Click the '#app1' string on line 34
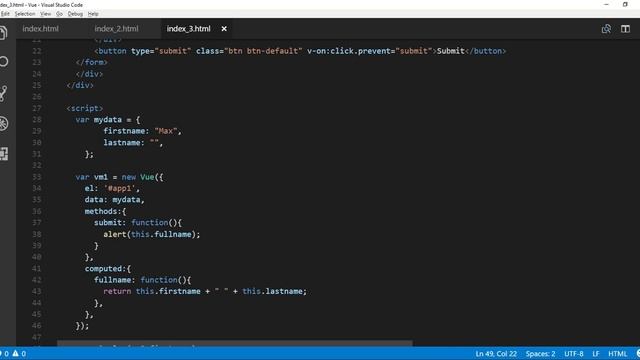 click(x=120, y=188)
